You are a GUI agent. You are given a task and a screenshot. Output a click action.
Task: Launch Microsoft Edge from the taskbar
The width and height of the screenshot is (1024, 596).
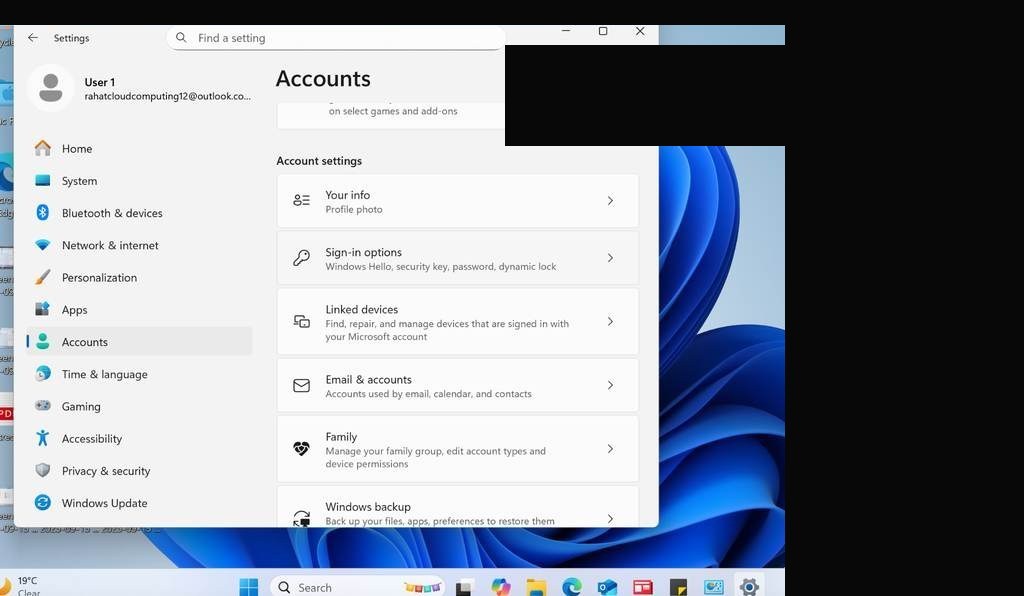[571, 587]
